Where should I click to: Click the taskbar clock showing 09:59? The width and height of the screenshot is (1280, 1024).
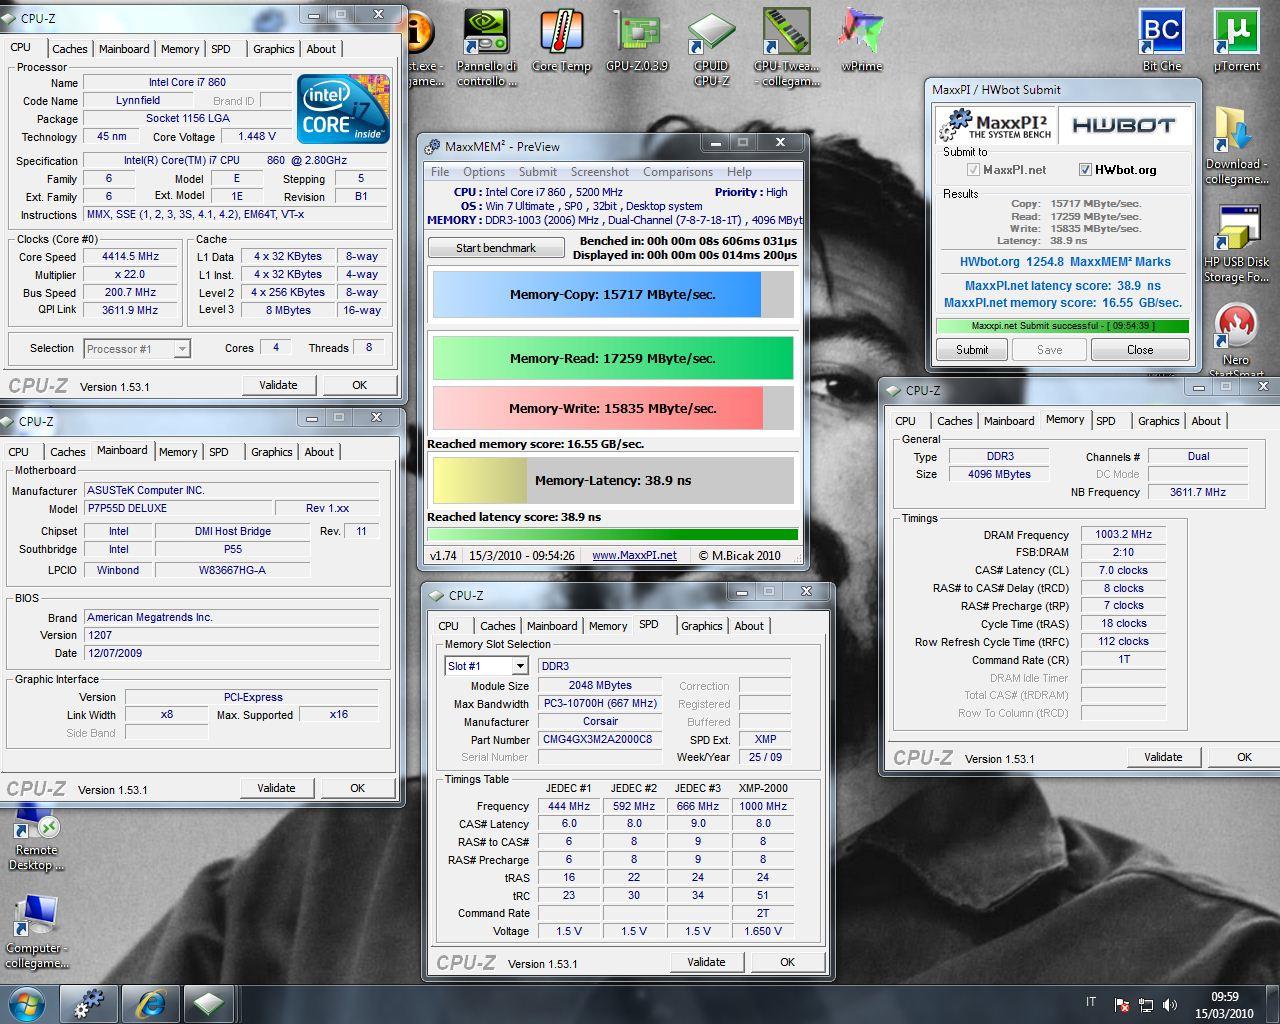click(x=1225, y=1005)
